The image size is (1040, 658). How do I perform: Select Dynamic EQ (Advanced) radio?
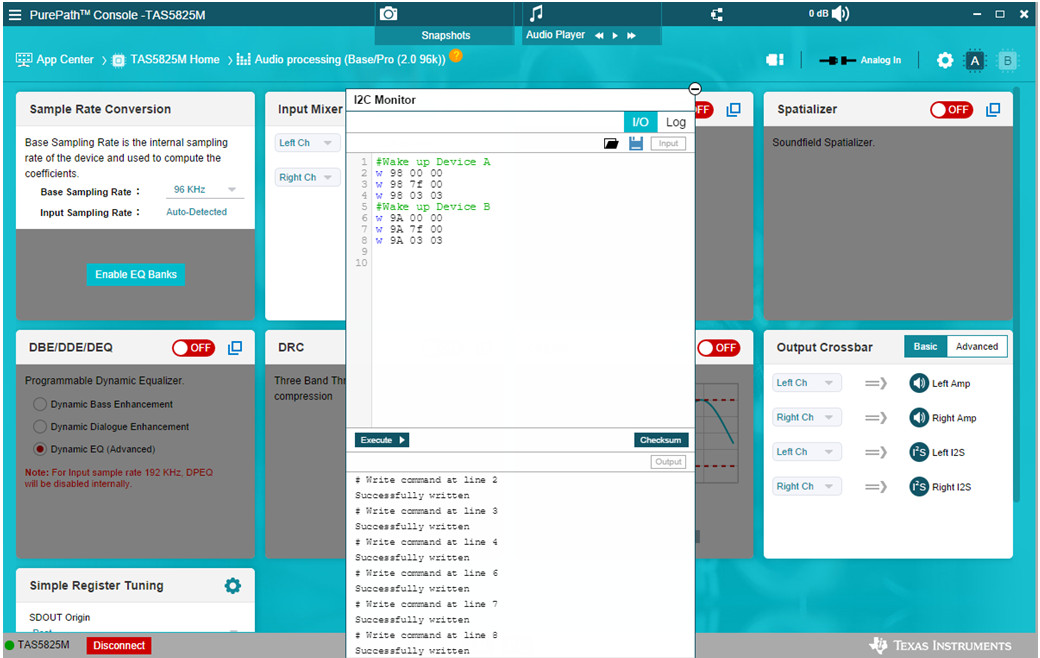(40, 449)
